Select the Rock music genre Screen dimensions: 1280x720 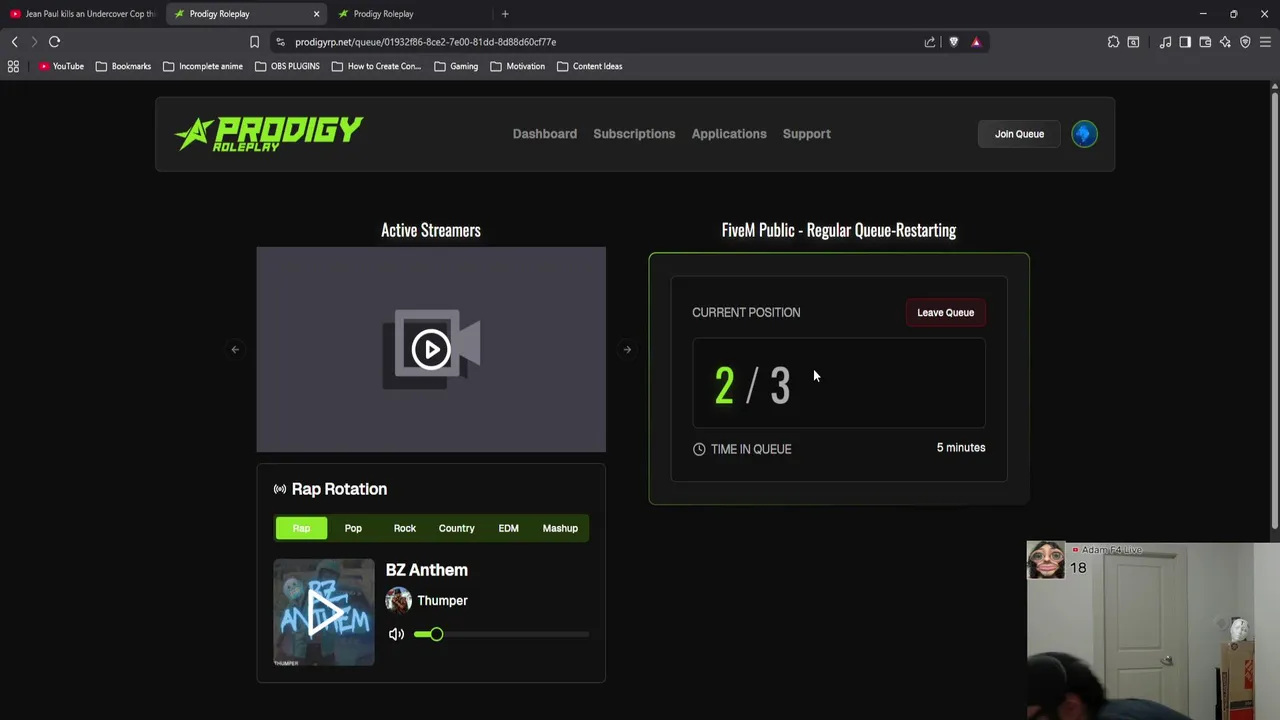pos(405,528)
